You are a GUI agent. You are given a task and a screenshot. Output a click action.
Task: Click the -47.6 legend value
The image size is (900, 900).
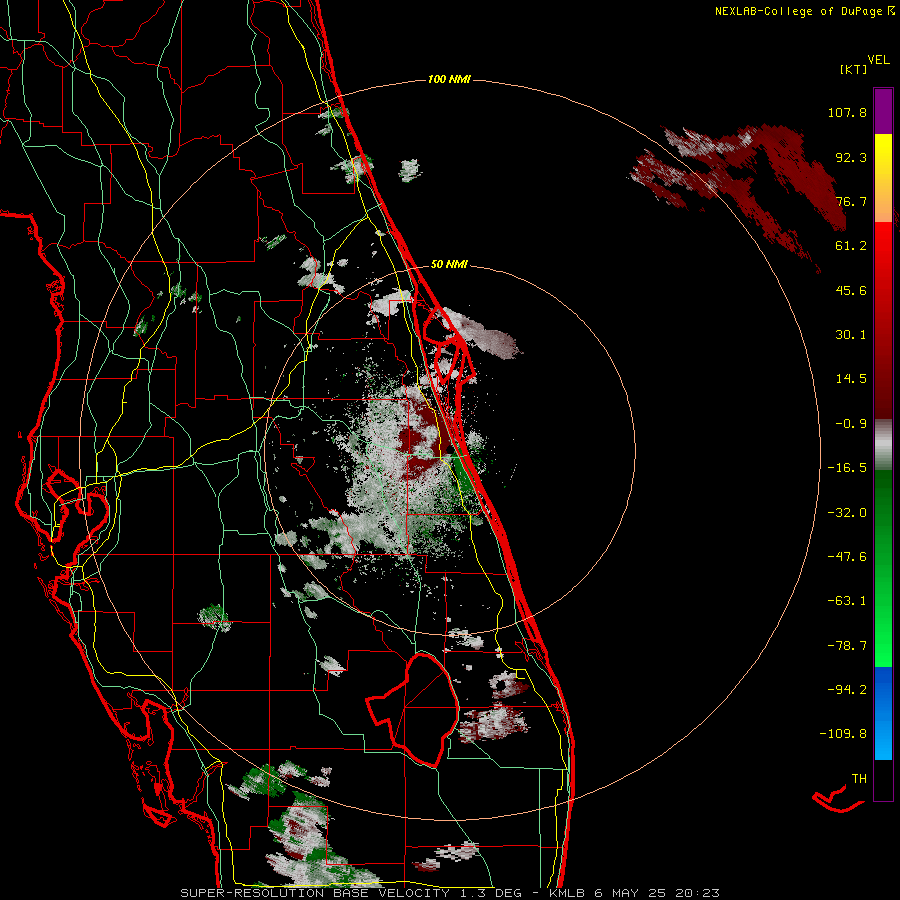[847, 557]
